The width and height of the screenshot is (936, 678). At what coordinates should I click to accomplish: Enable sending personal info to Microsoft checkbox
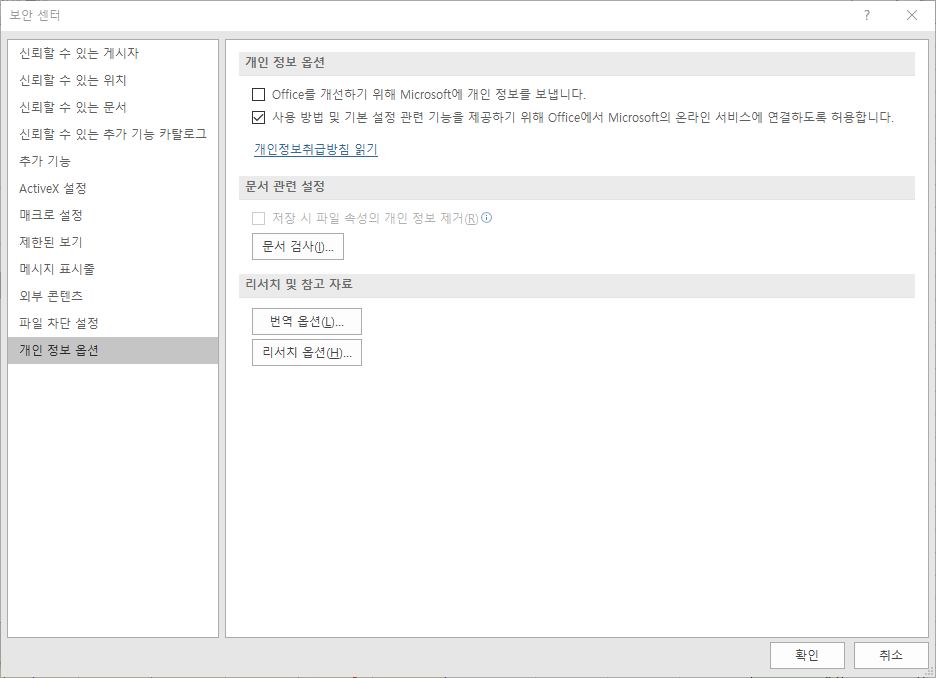(x=258, y=94)
